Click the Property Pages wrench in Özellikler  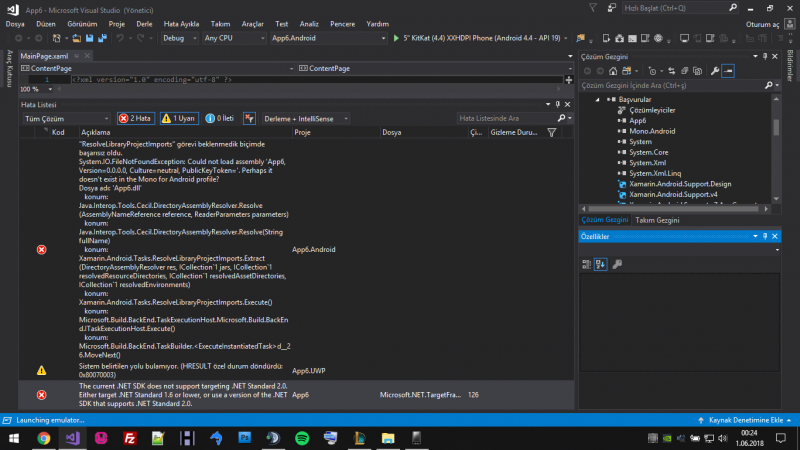[x=617, y=264]
